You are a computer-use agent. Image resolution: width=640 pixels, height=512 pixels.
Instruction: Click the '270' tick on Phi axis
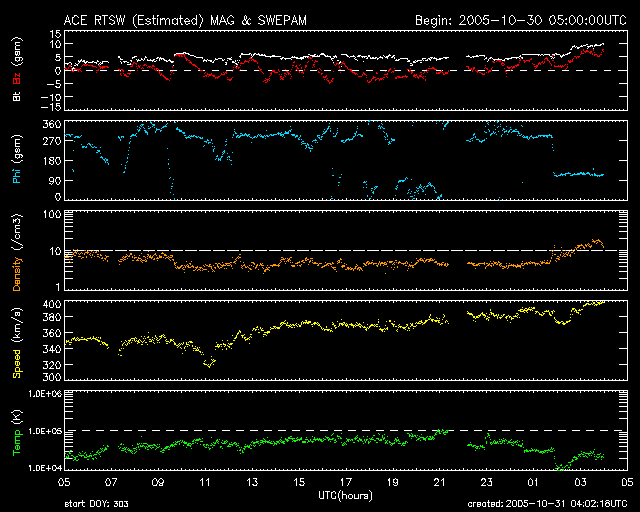(x=52, y=141)
